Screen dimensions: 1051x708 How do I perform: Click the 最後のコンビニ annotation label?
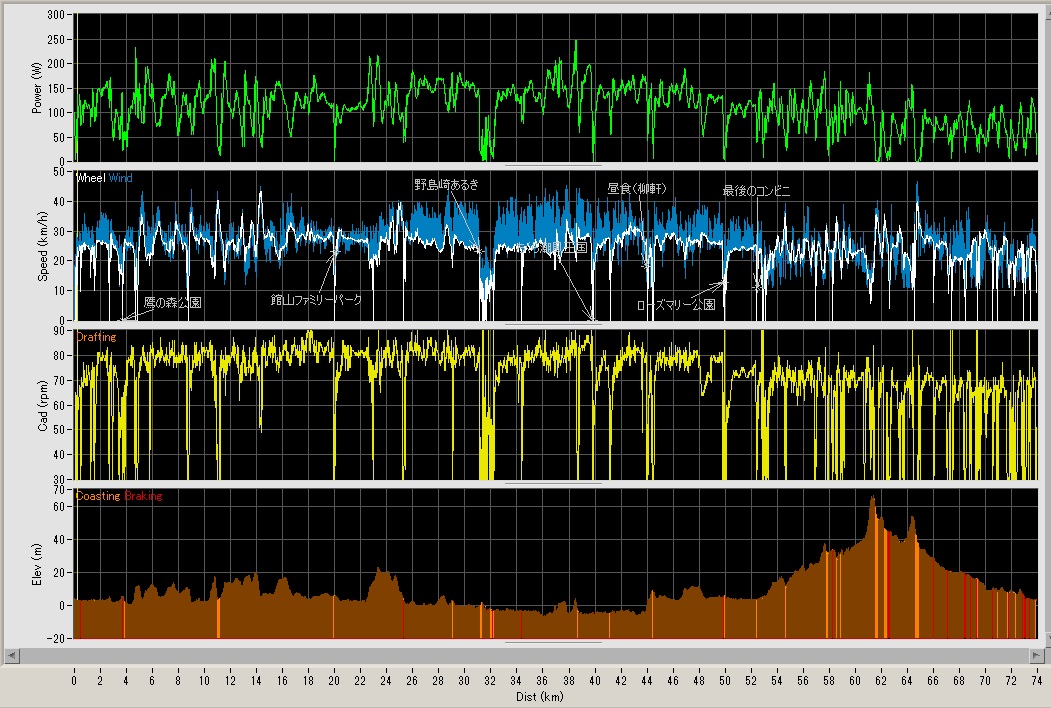[x=756, y=191]
